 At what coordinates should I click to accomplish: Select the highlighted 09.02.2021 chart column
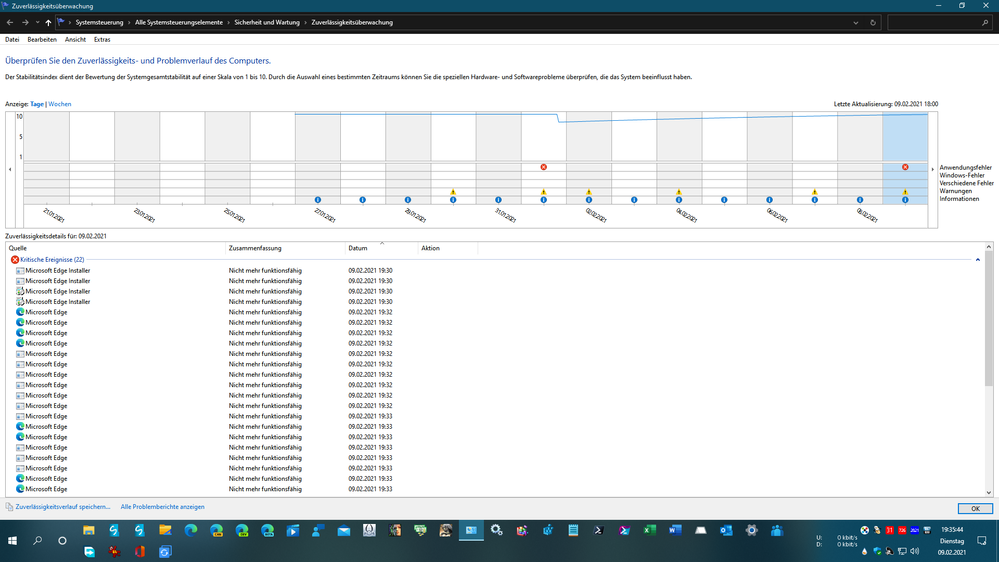click(x=905, y=158)
